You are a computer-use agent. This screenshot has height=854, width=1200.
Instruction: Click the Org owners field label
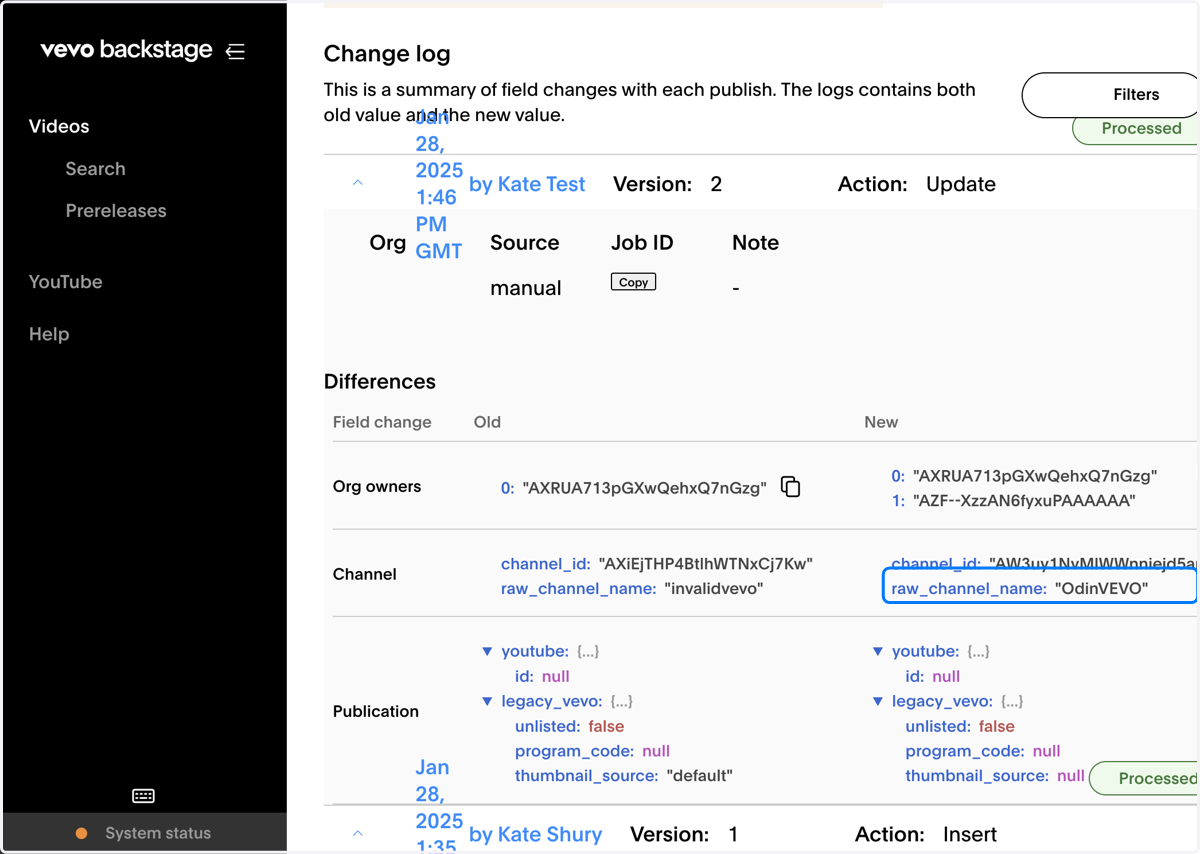[x=377, y=487]
